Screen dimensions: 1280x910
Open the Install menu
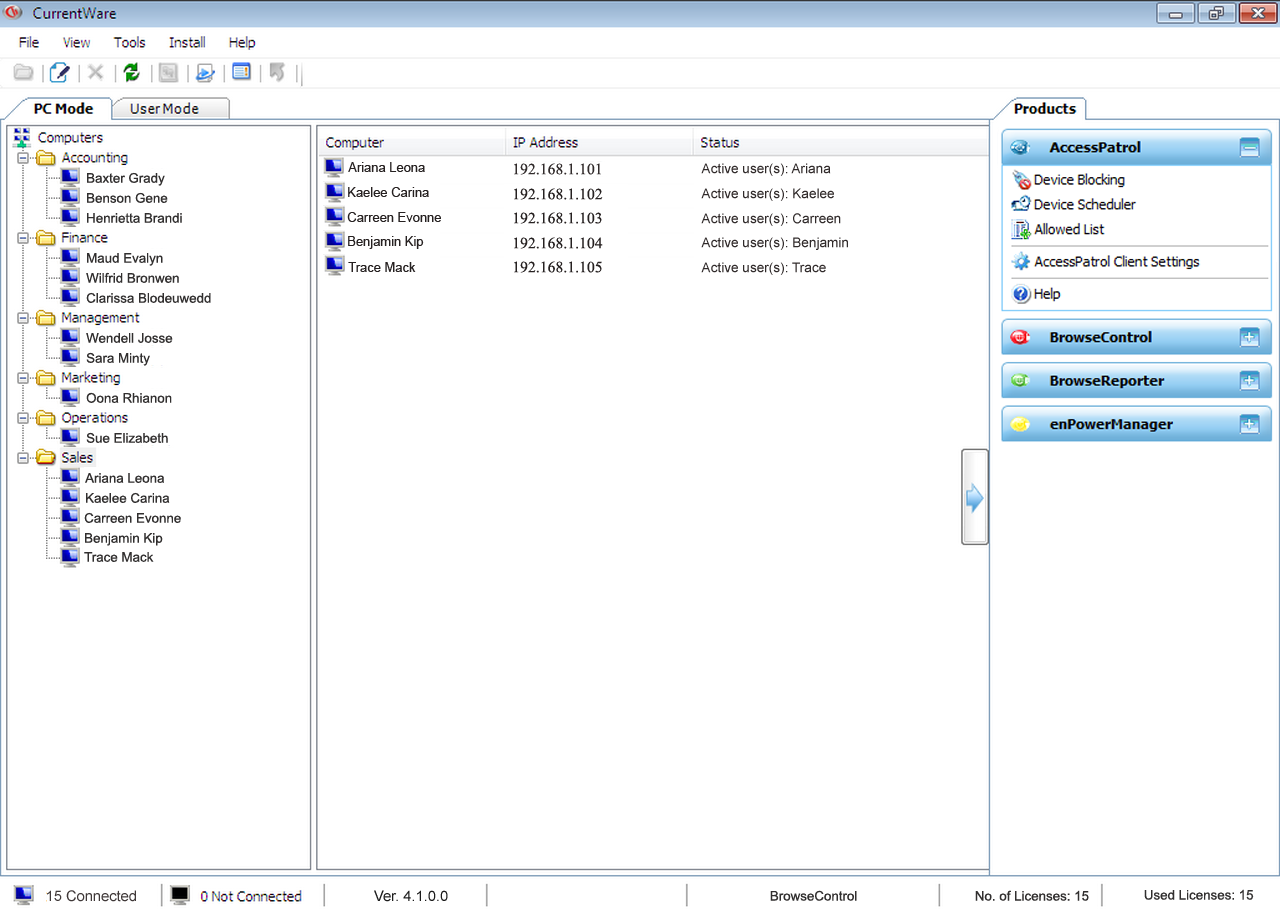187,43
